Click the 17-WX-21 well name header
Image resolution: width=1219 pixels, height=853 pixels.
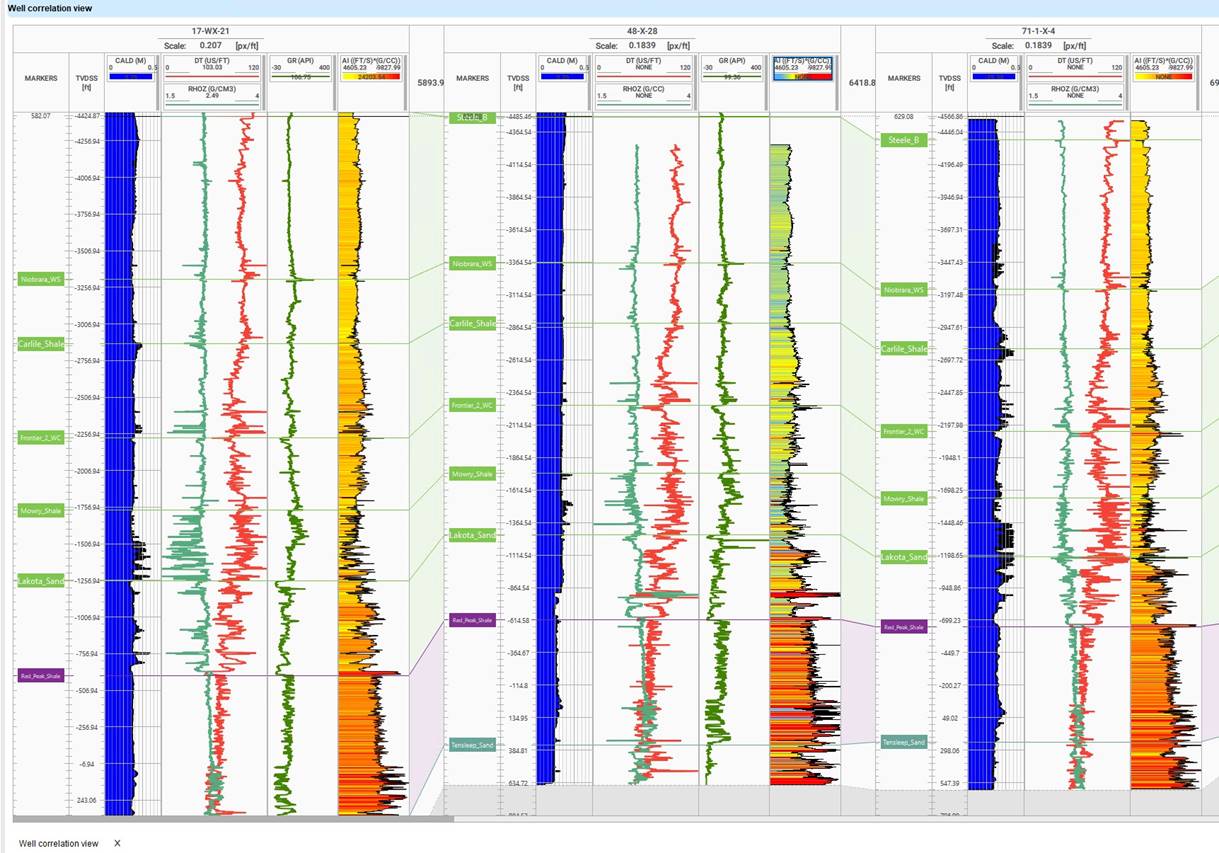pyautogui.click(x=210, y=31)
